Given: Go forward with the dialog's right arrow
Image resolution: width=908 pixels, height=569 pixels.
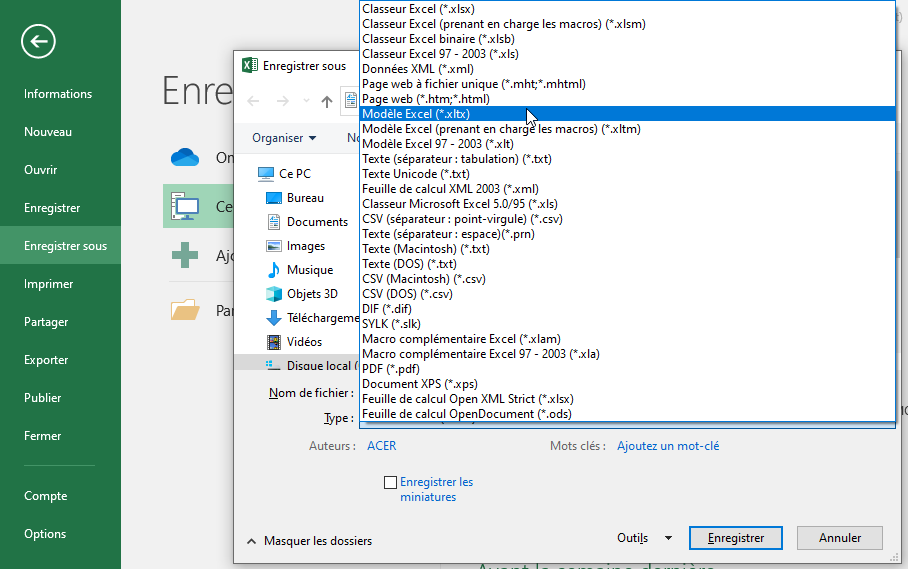Looking at the screenshot, I should [x=283, y=101].
